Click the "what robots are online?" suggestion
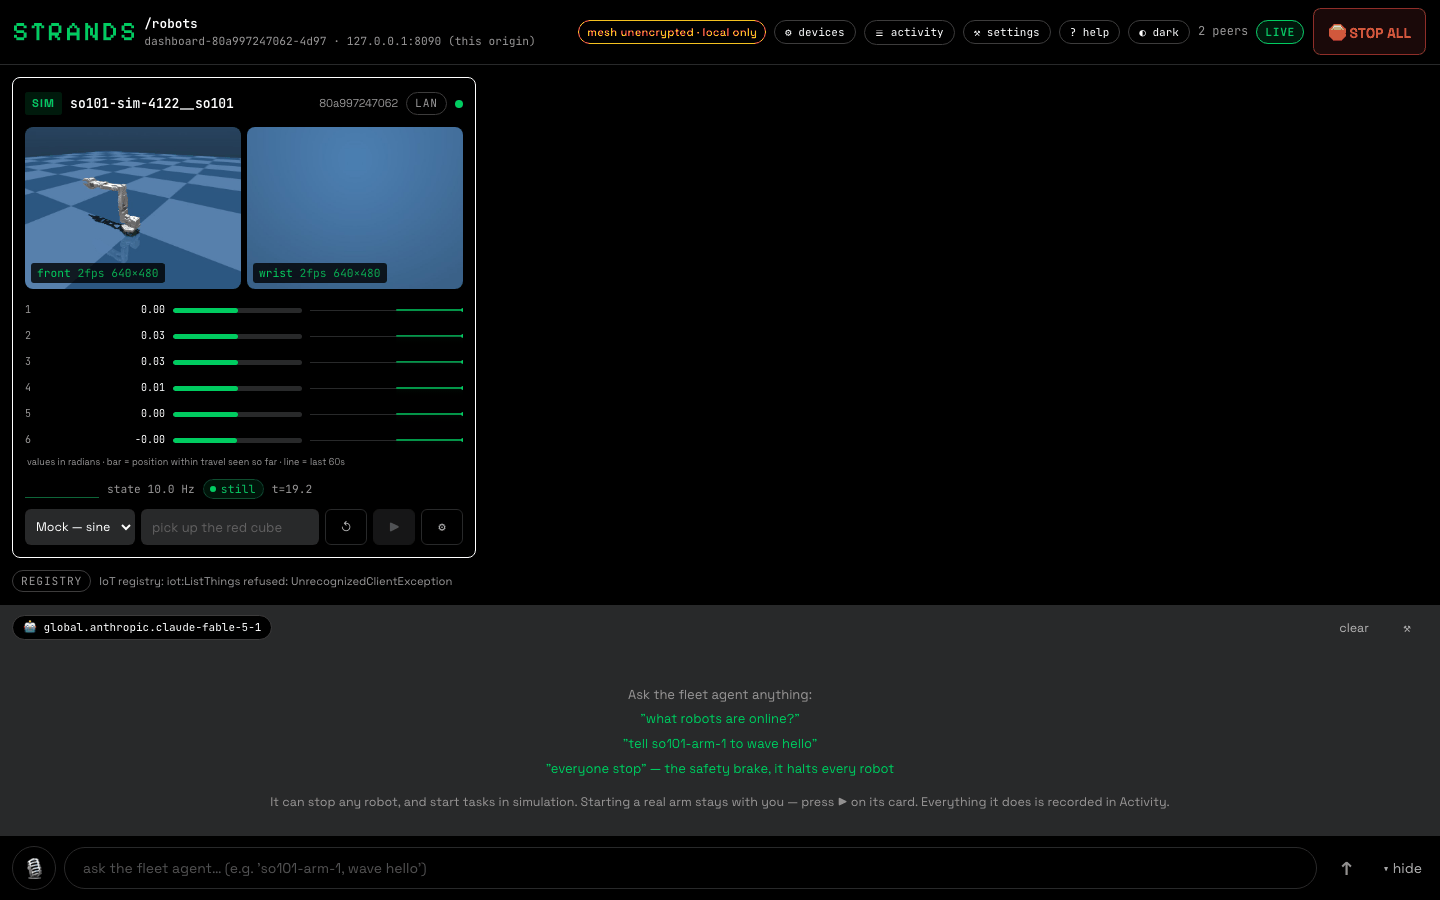The height and width of the screenshot is (900, 1440). click(720, 719)
